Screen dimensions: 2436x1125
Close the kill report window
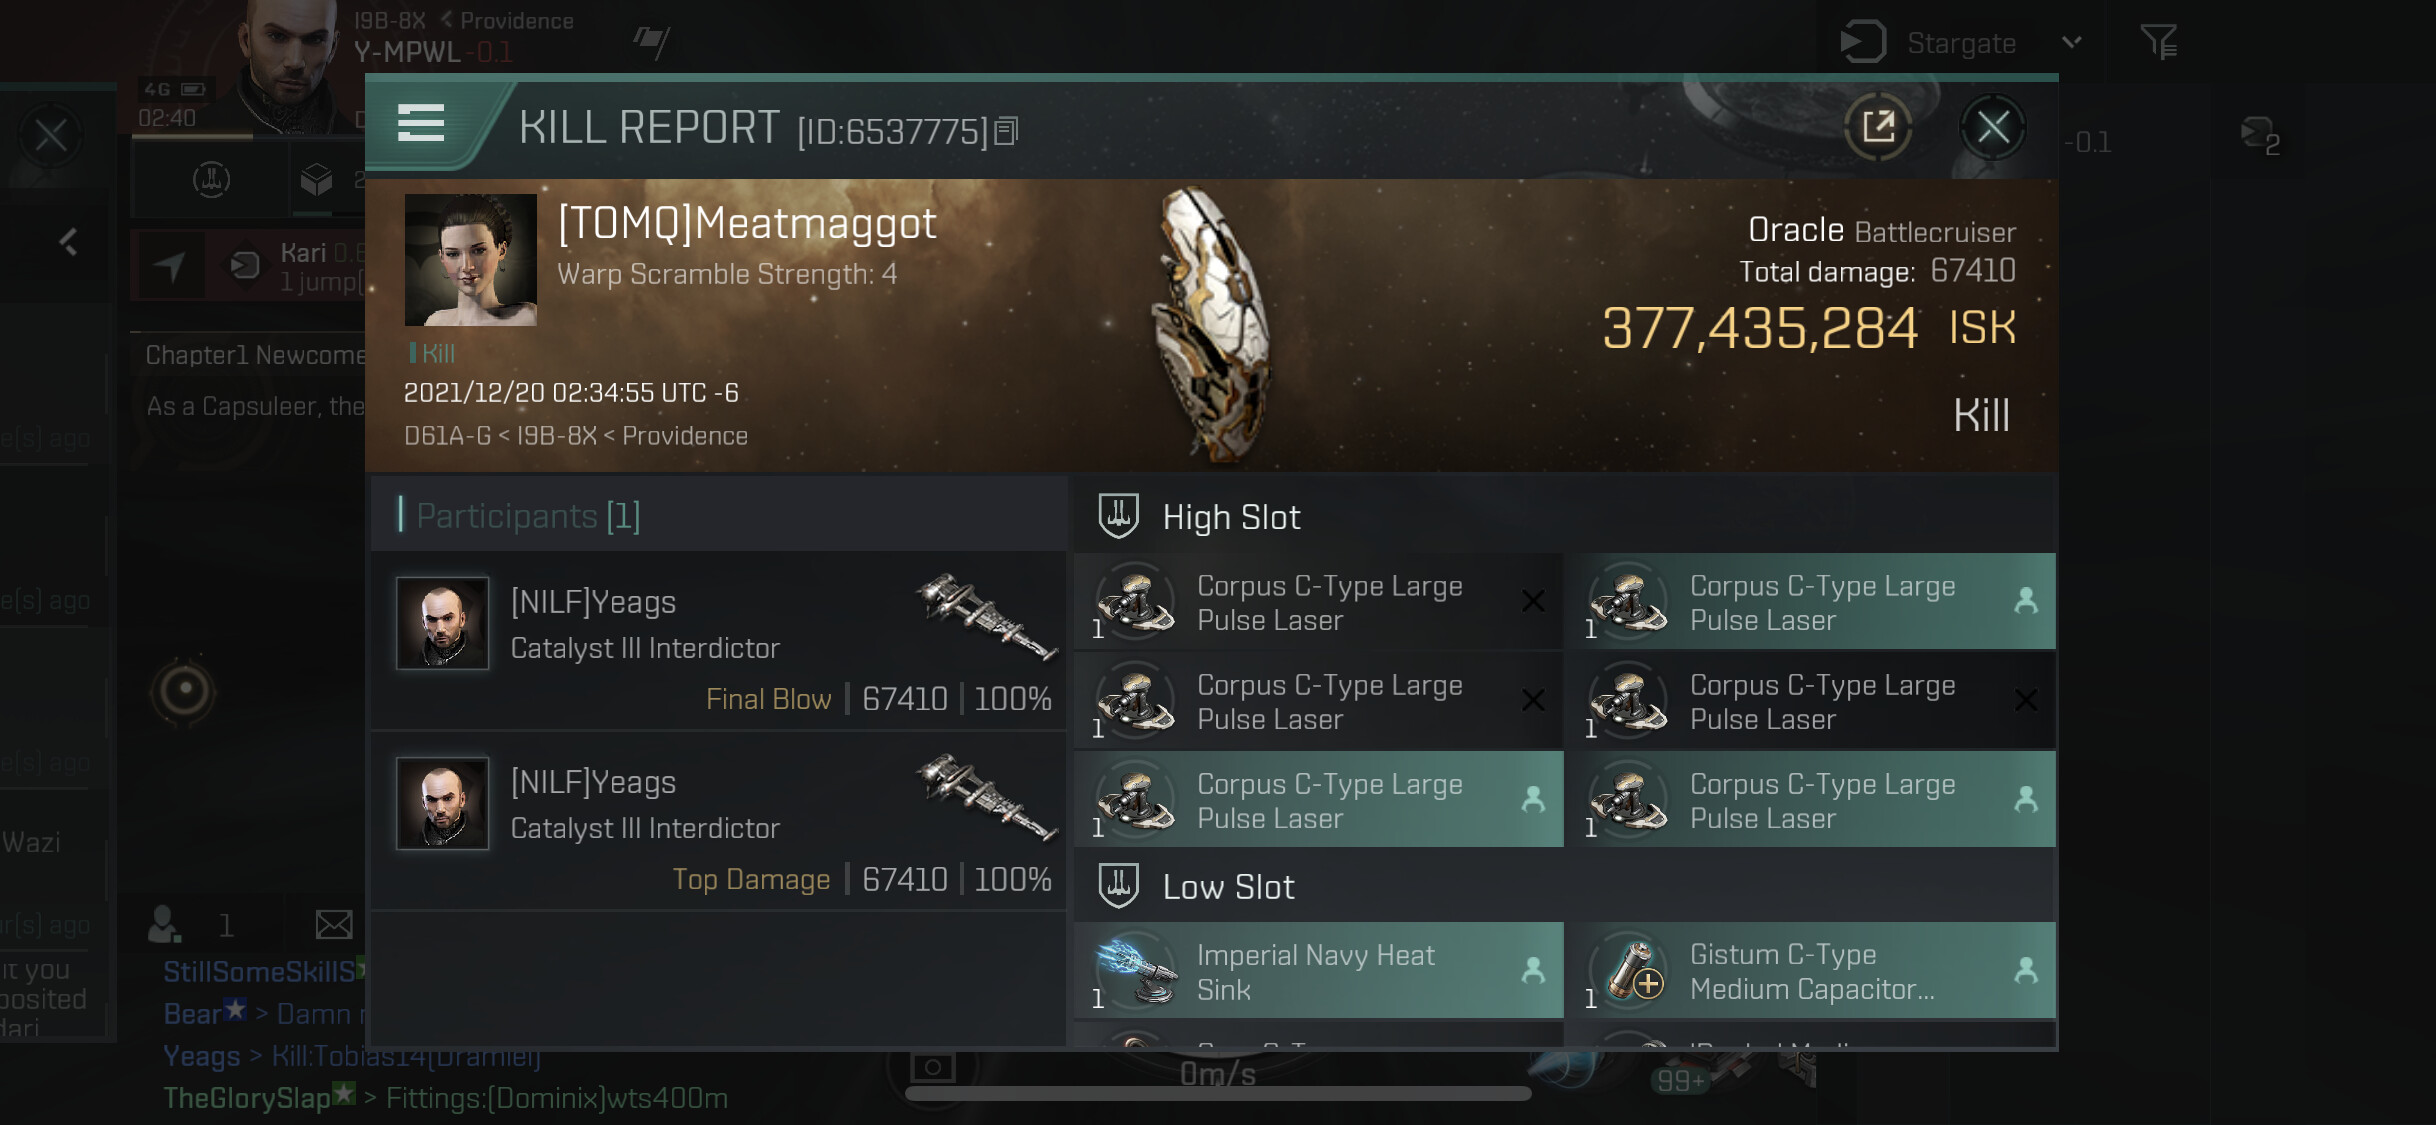pos(1992,127)
